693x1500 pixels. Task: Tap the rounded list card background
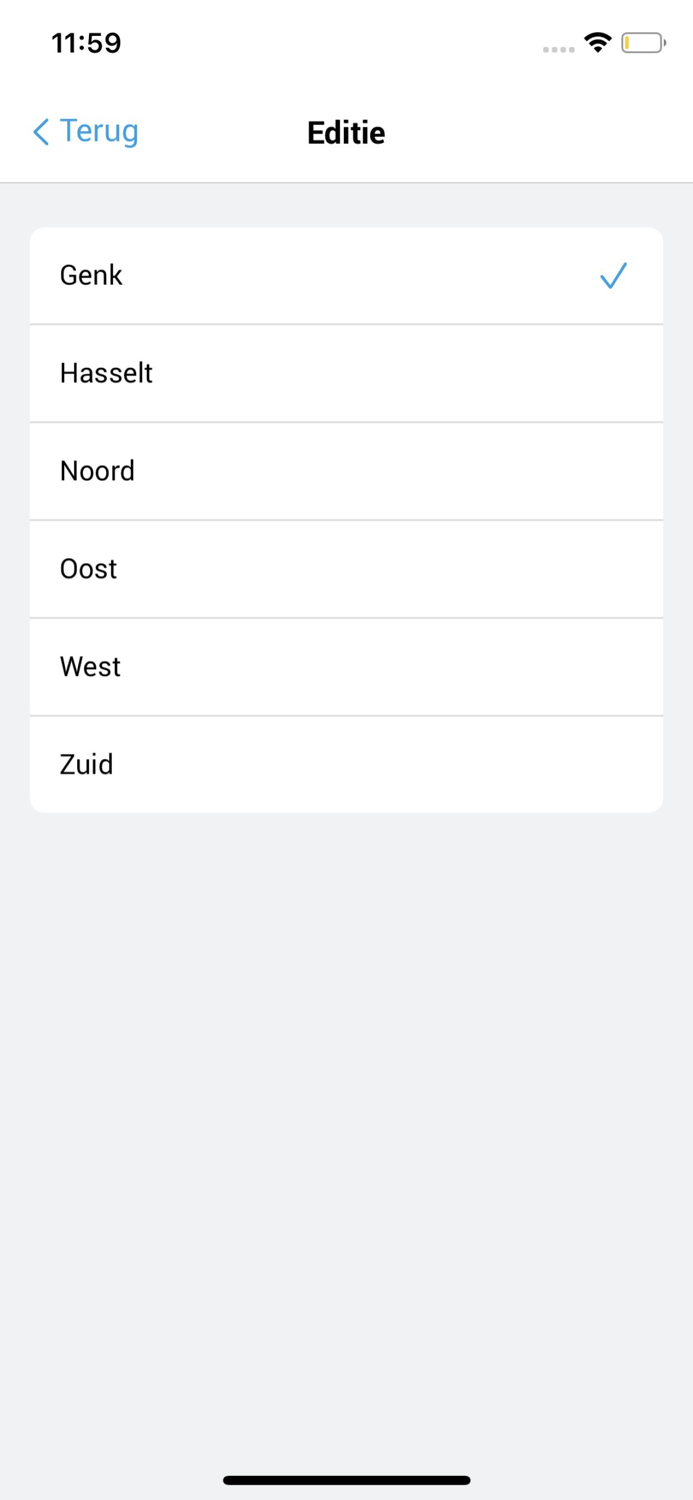(x=346, y=520)
